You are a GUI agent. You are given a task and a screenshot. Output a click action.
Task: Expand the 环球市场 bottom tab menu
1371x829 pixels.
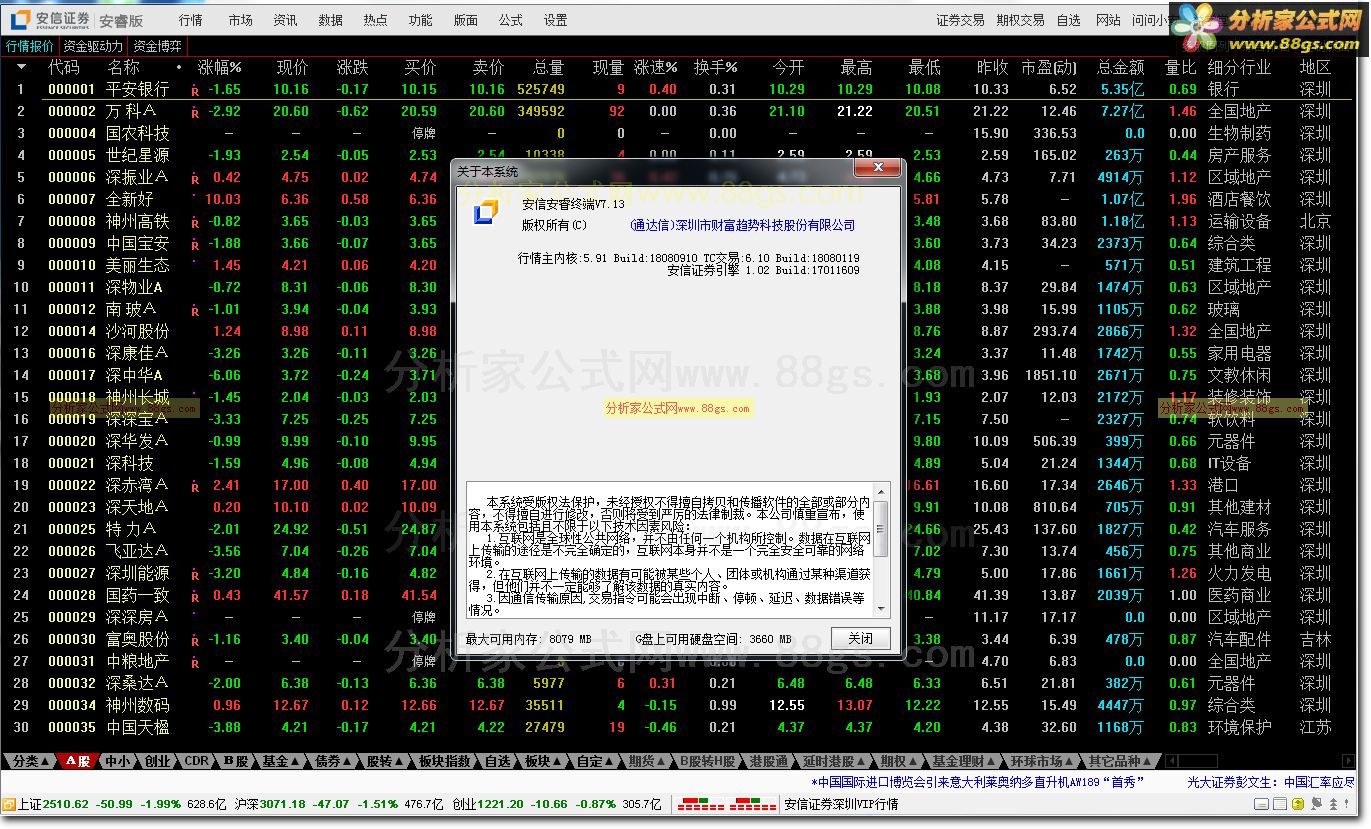tap(1041, 761)
